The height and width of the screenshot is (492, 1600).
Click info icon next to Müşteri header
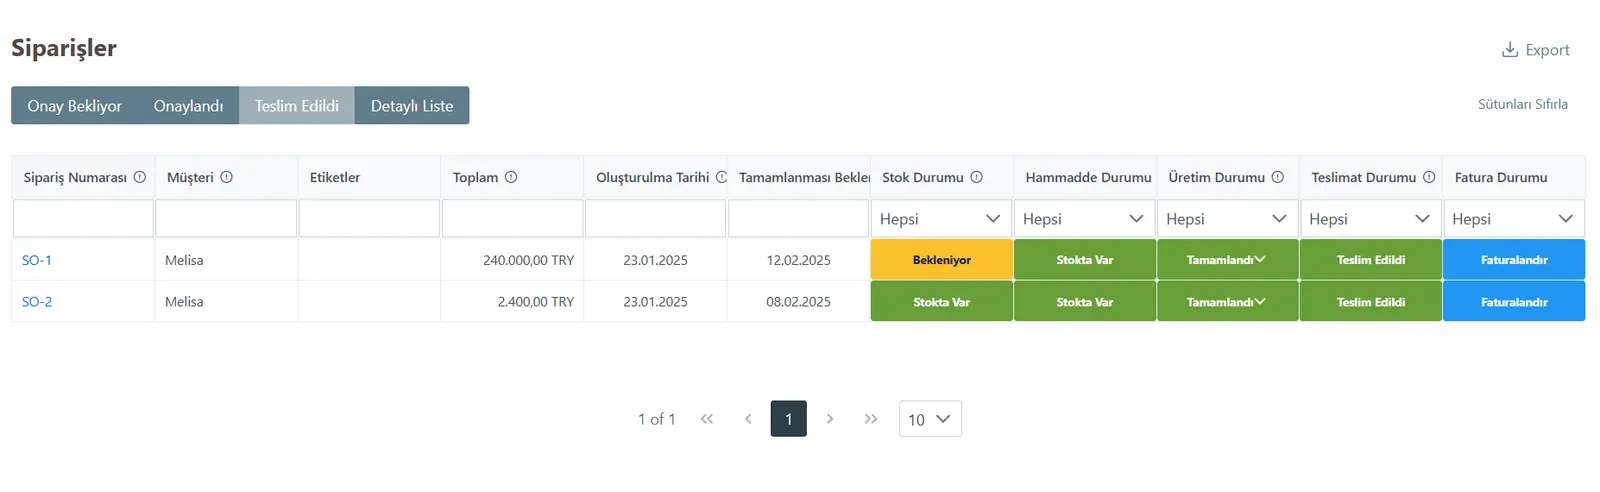pos(227,177)
